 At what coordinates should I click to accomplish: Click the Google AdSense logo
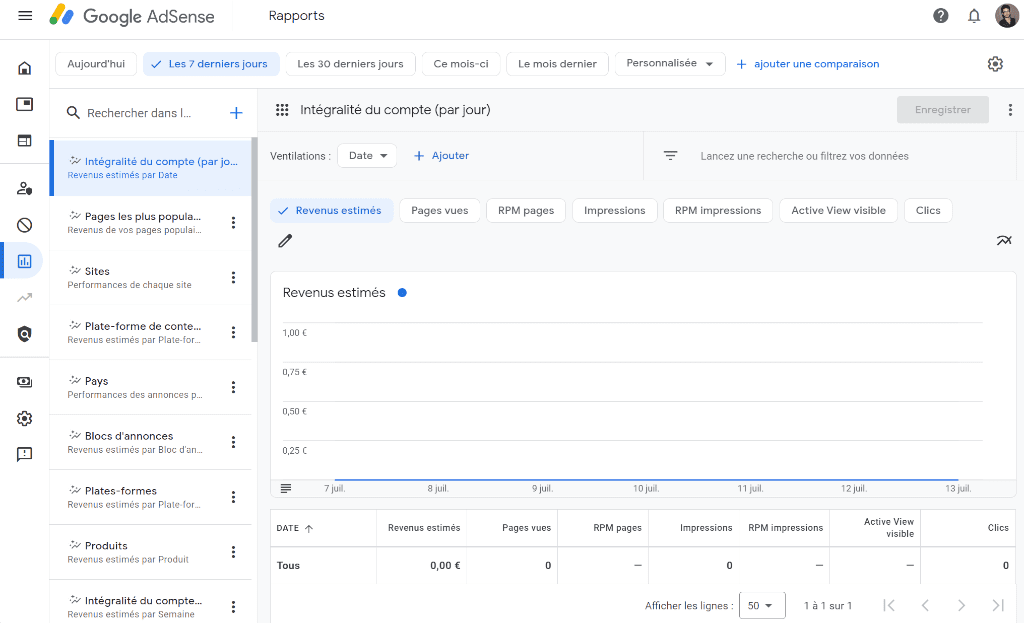coord(132,16)
